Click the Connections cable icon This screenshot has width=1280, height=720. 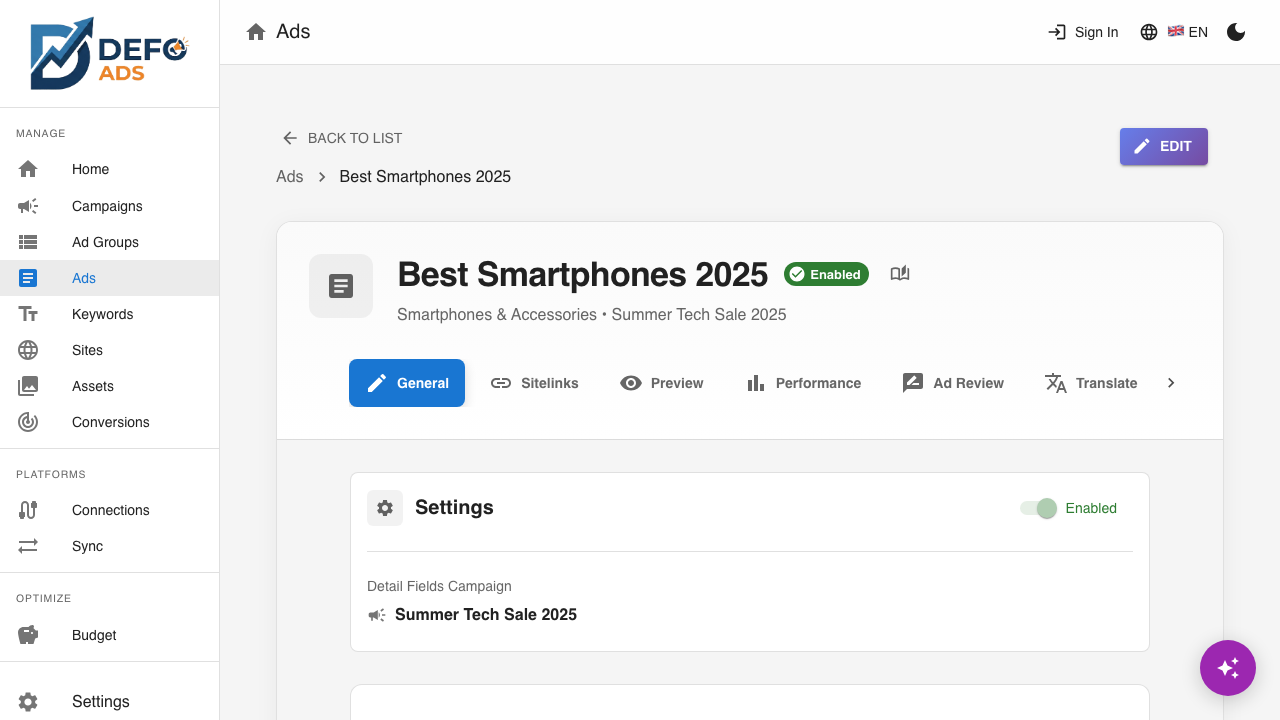(28, 510)
